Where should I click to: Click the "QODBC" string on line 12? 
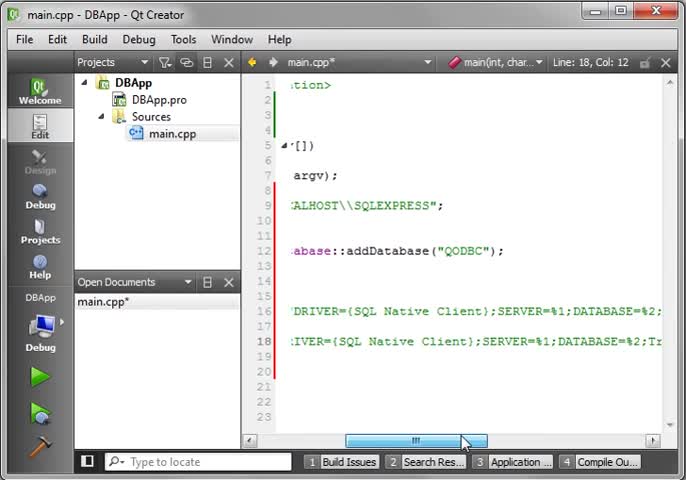tap(463, 251)
